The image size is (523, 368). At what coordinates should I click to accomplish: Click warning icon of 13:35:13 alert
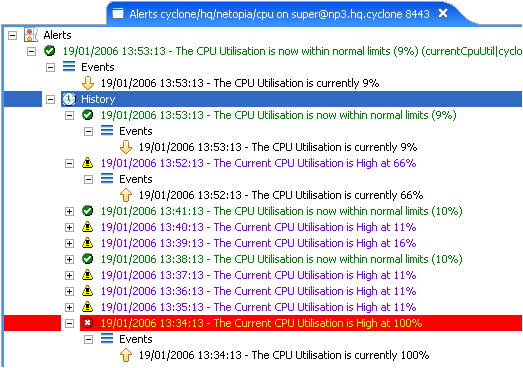pyautogui.click(x=88, y=307)
